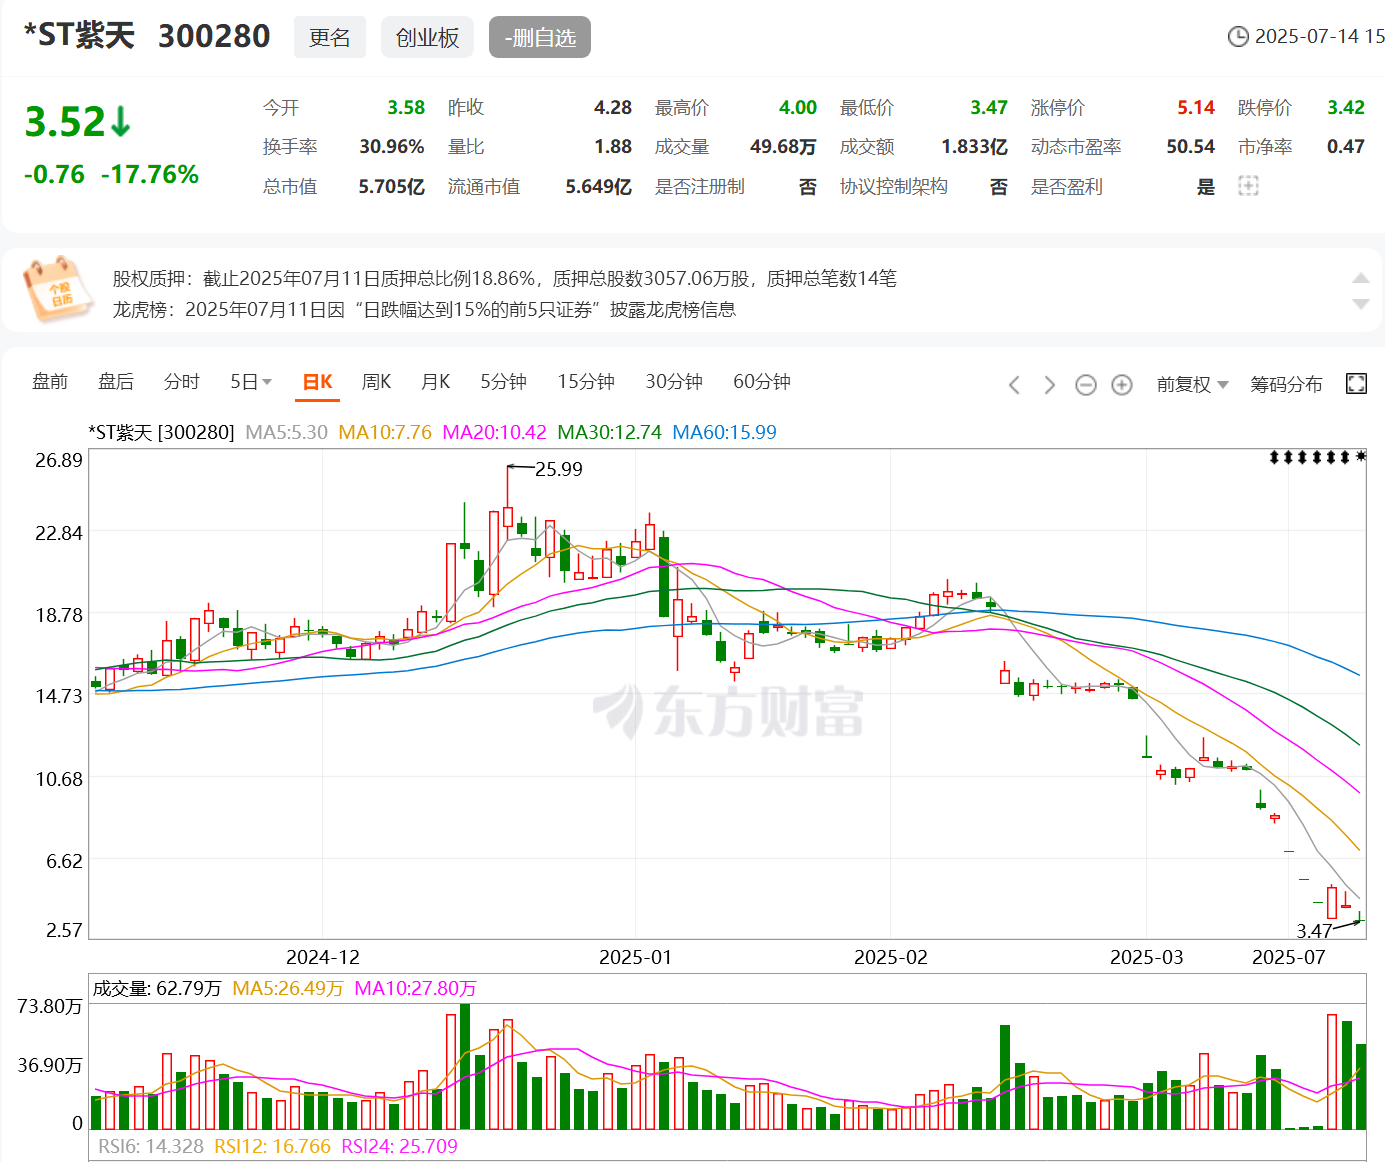Click the add-indicator dashed plus icon
1385x1162 pixels.
[x=1248, y=186]
